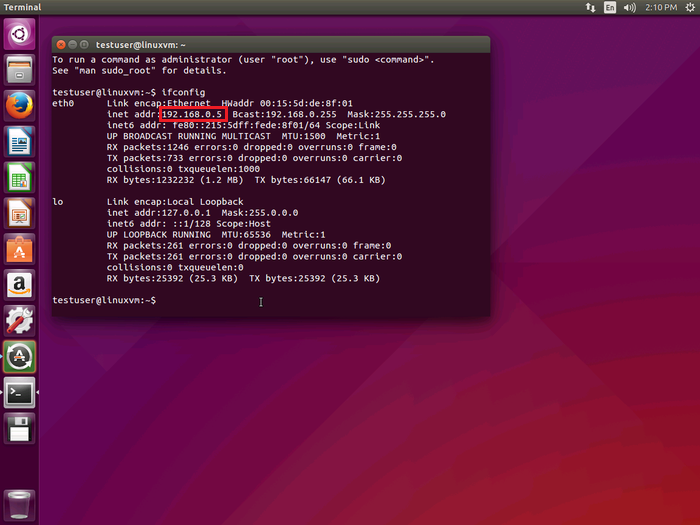This screenshot has height=525, width=700.
Task: Launch Firefox web browser
Action: (19, 106)
